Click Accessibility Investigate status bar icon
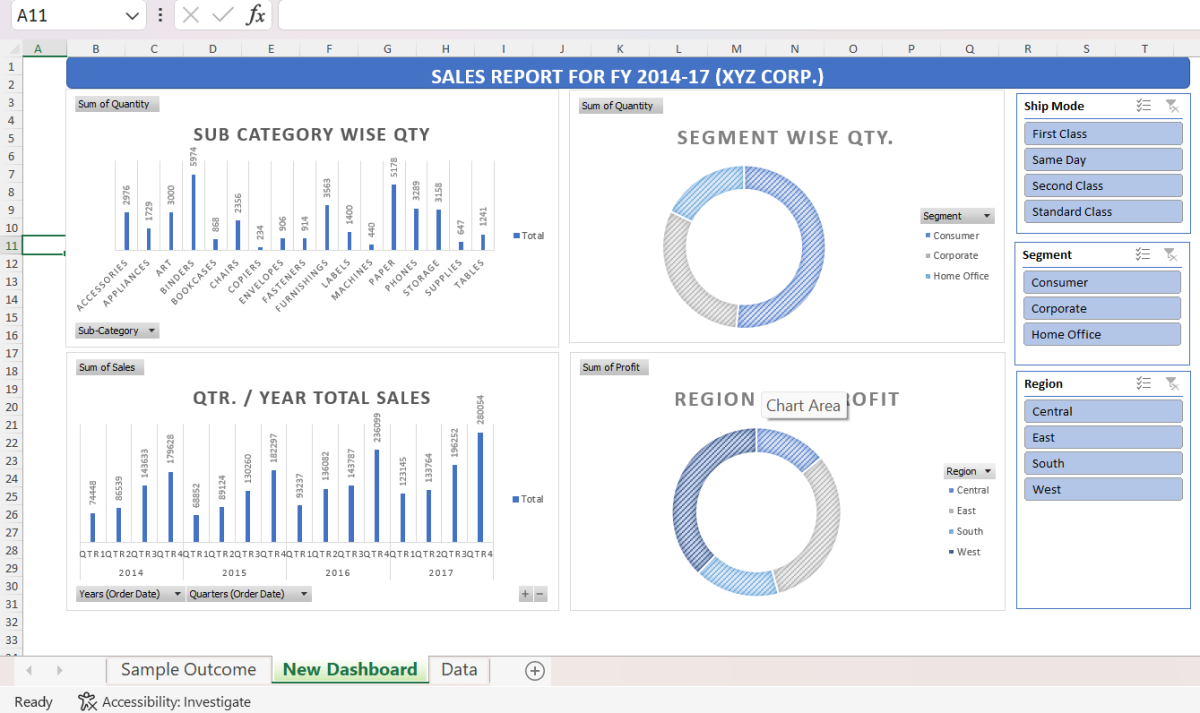The height and width of the screenshot is (713, 1200). (x=88, y=702)
